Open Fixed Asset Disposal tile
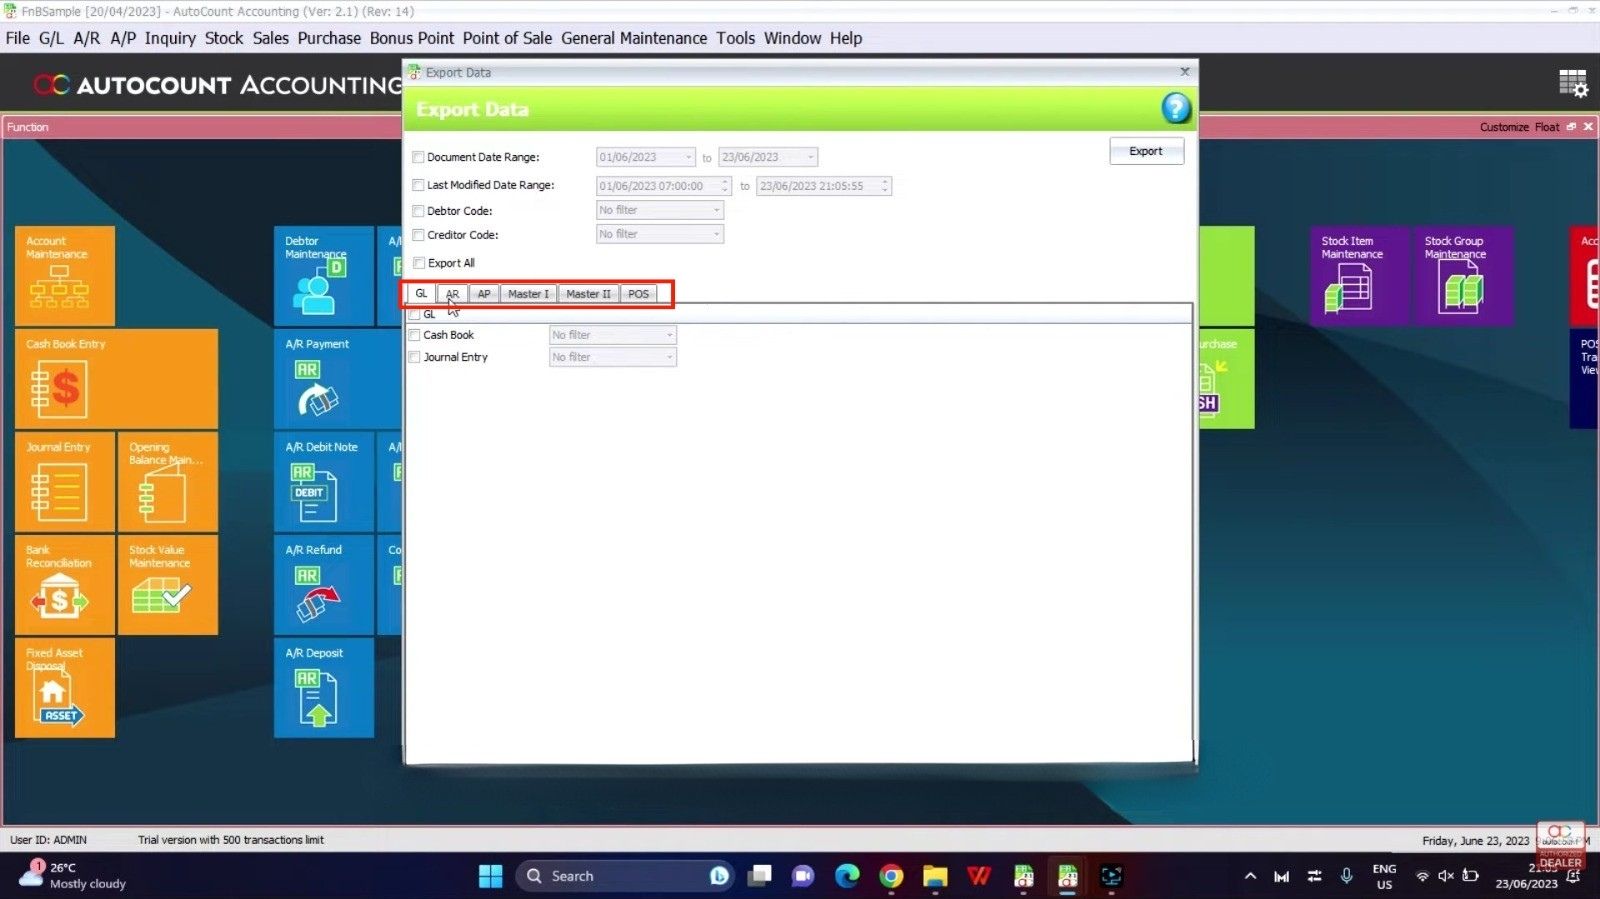1600x899 pixels. (65, 688)
